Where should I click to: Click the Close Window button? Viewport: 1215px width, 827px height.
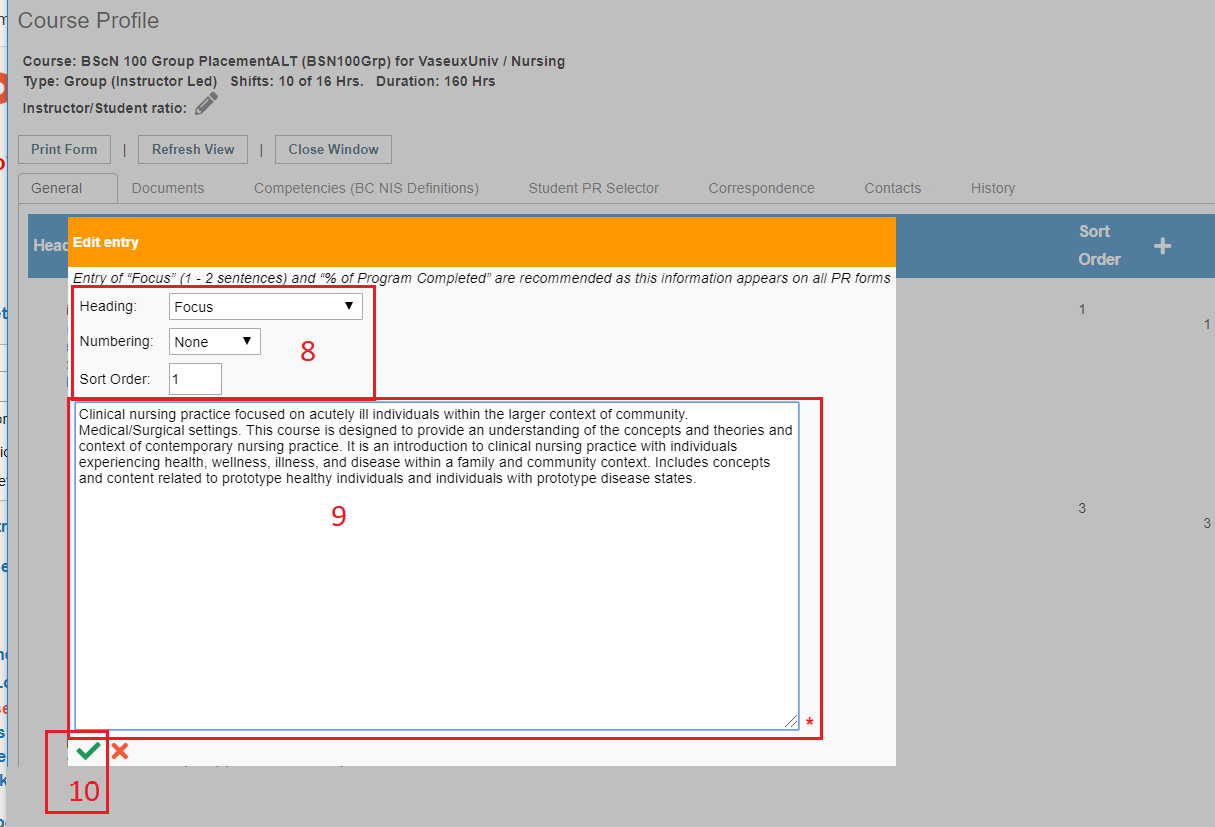334,149
